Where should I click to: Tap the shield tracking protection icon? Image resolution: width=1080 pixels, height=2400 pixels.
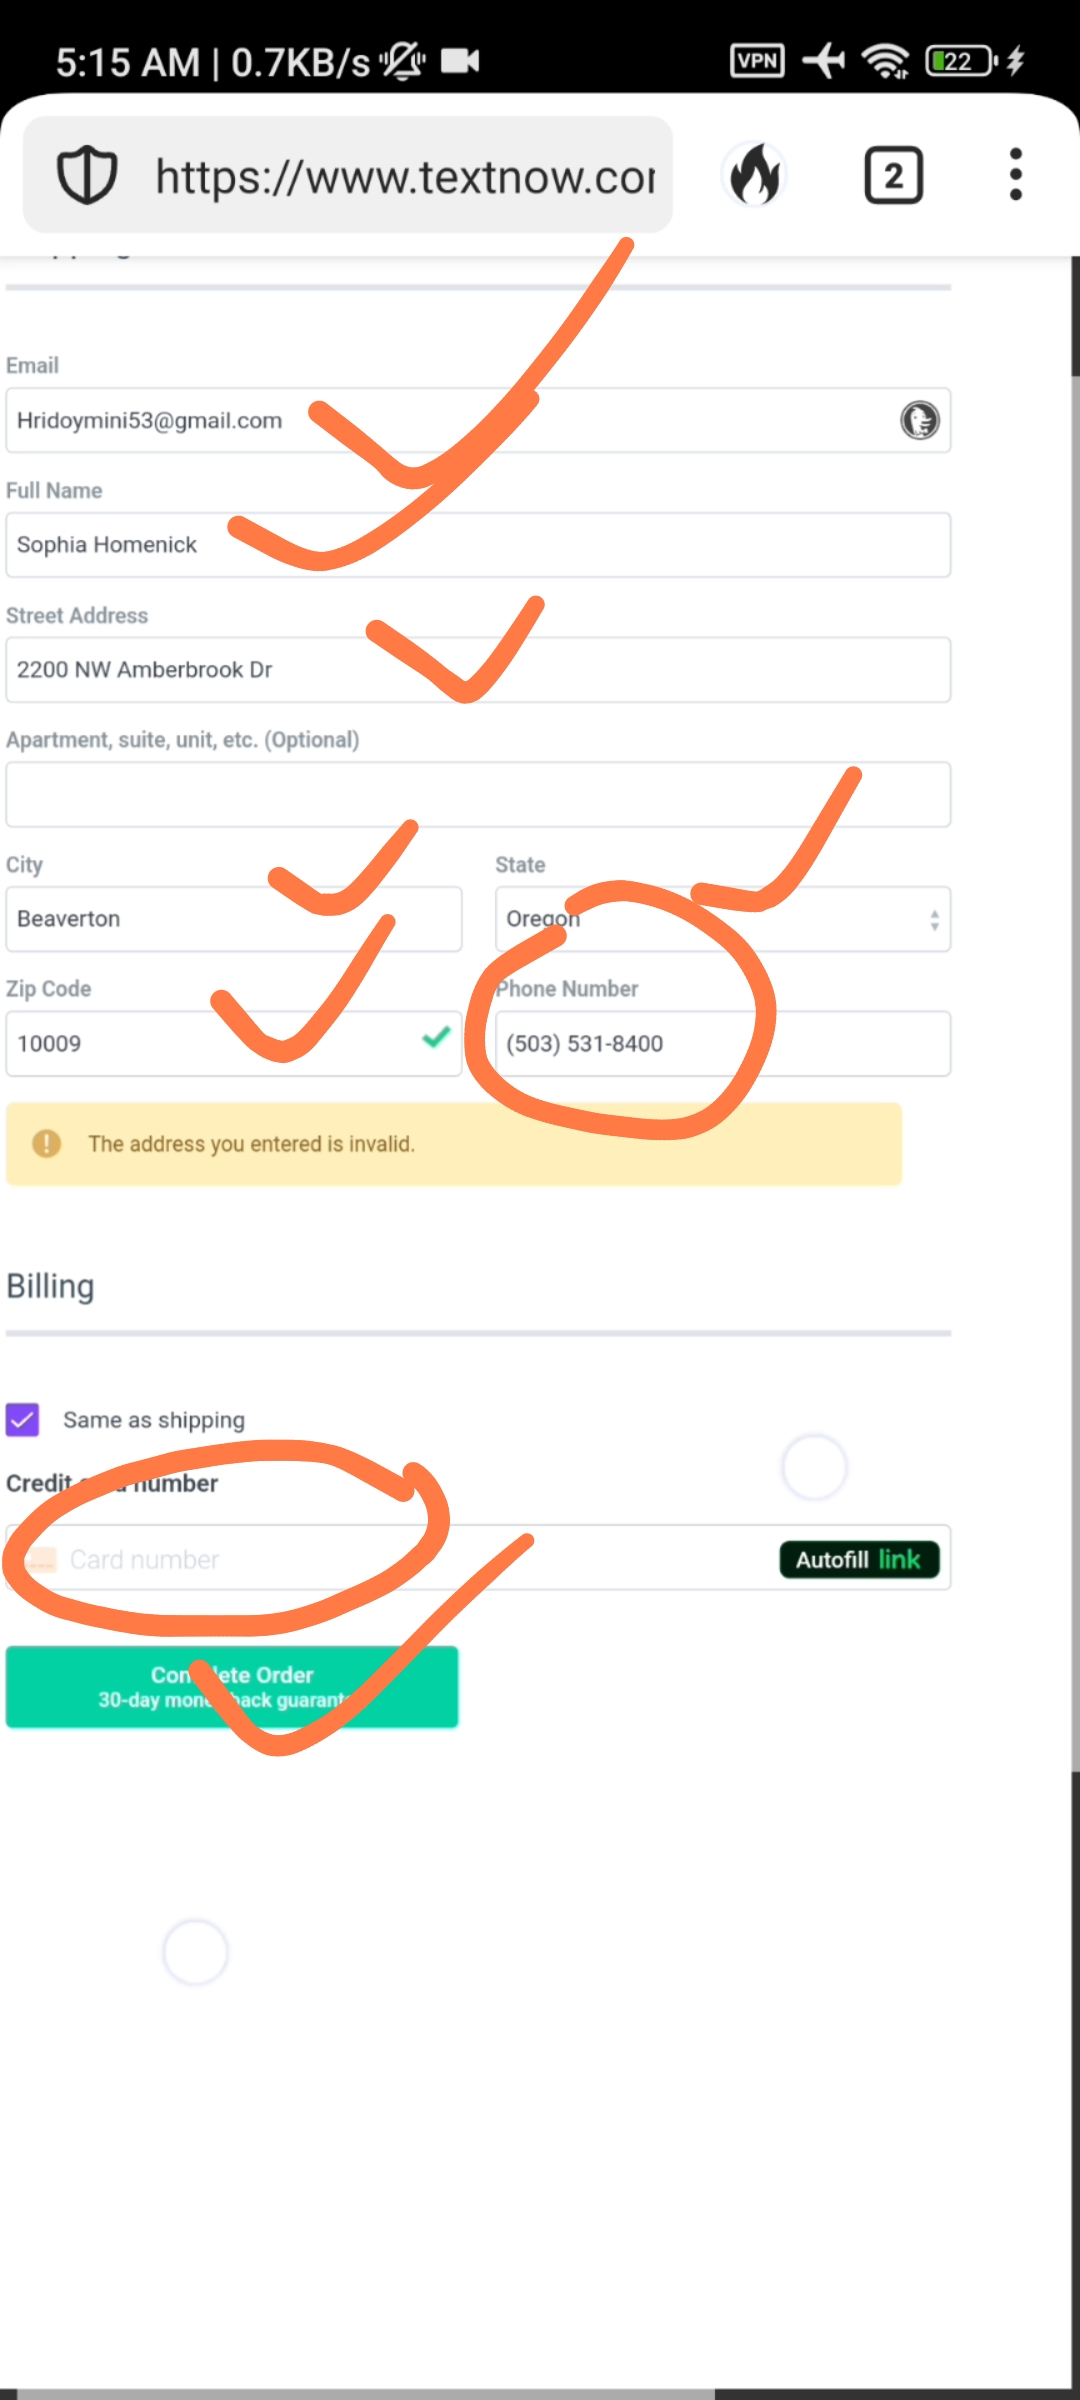(87, 175)
